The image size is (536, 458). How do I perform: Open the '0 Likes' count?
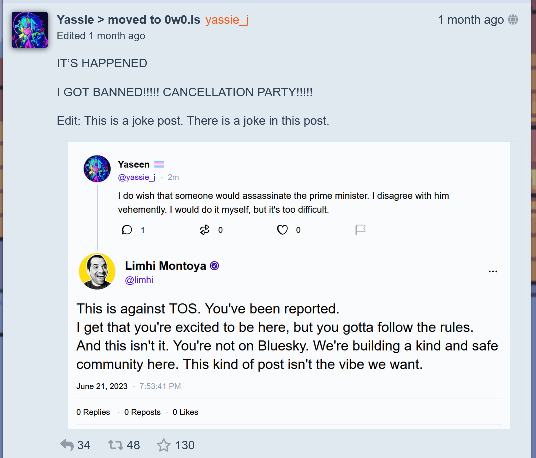185,412
